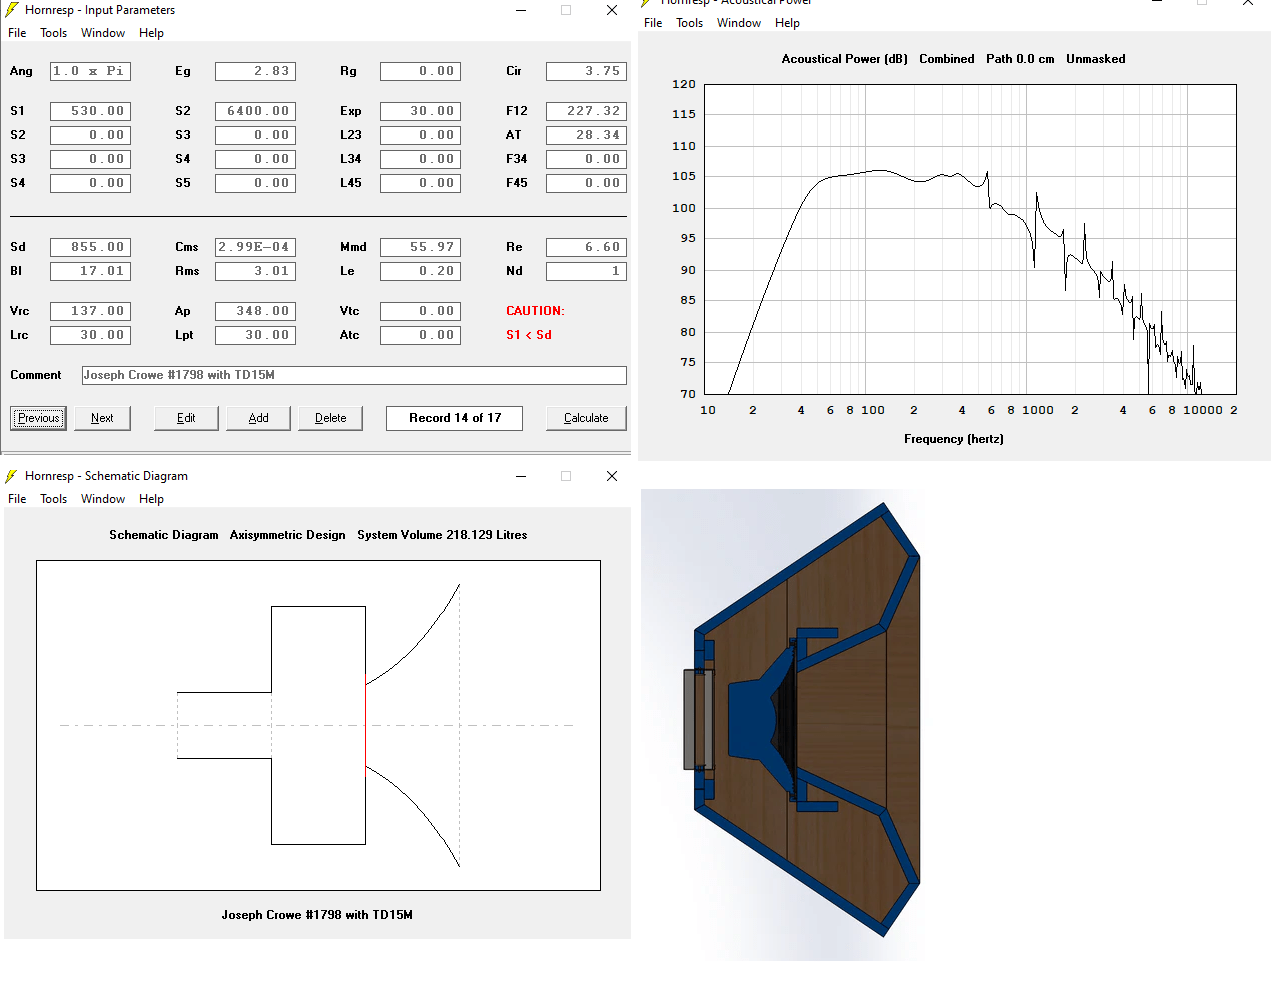
Task: Click the Re field showing 6.60
Action: click(x=586, y=247)
